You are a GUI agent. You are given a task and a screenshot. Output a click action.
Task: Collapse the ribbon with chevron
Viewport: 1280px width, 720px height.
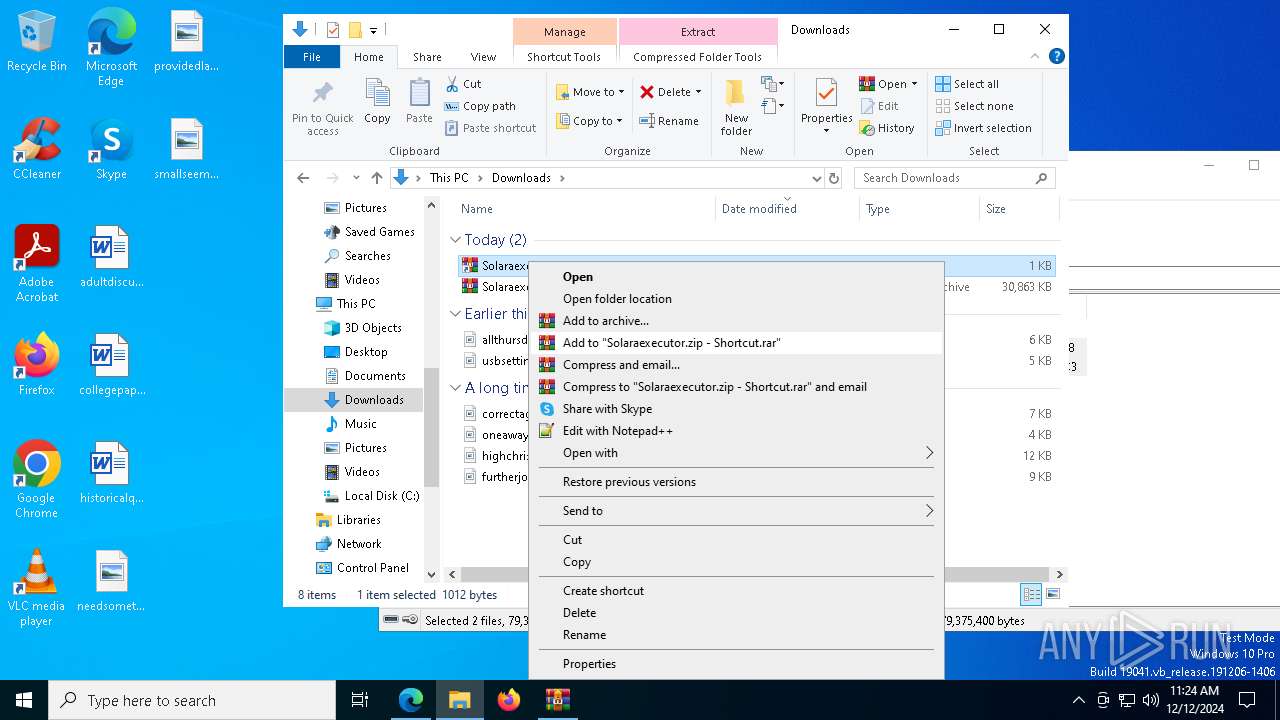tap(1035, 57)
